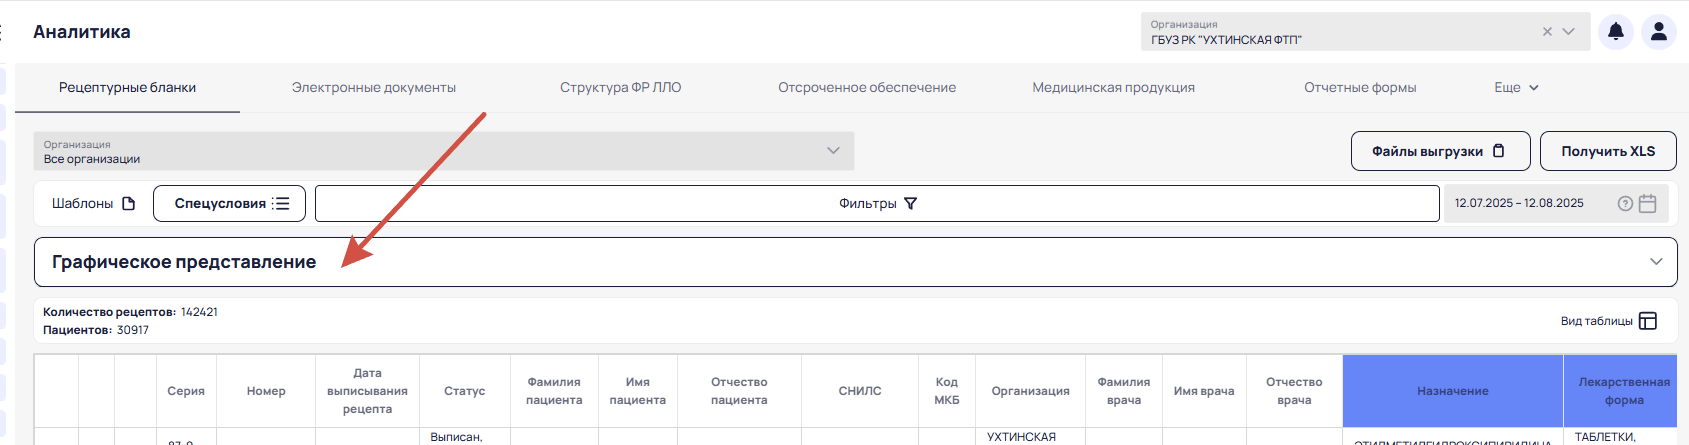
Task: Click СНИЛС column header
Action: [860, 391]
